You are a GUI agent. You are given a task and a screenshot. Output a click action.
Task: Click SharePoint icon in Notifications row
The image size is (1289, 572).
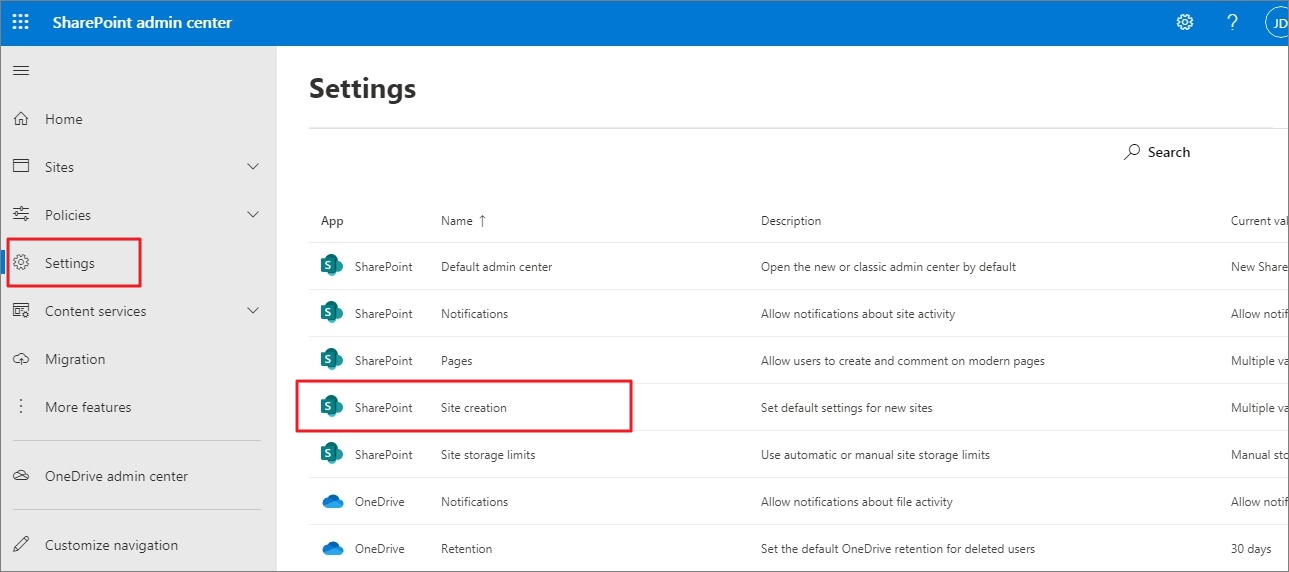point(331,313)
